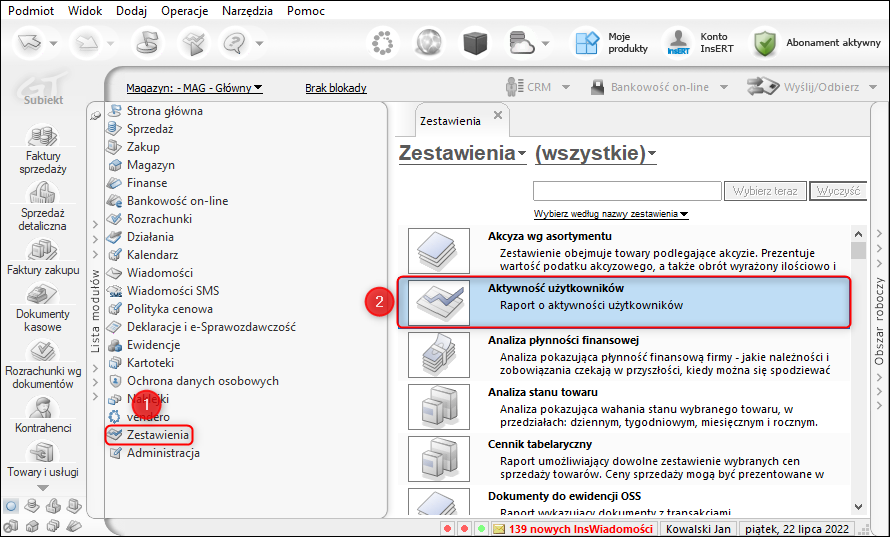Click the cloud server icon in toolbar

[521, 43]
